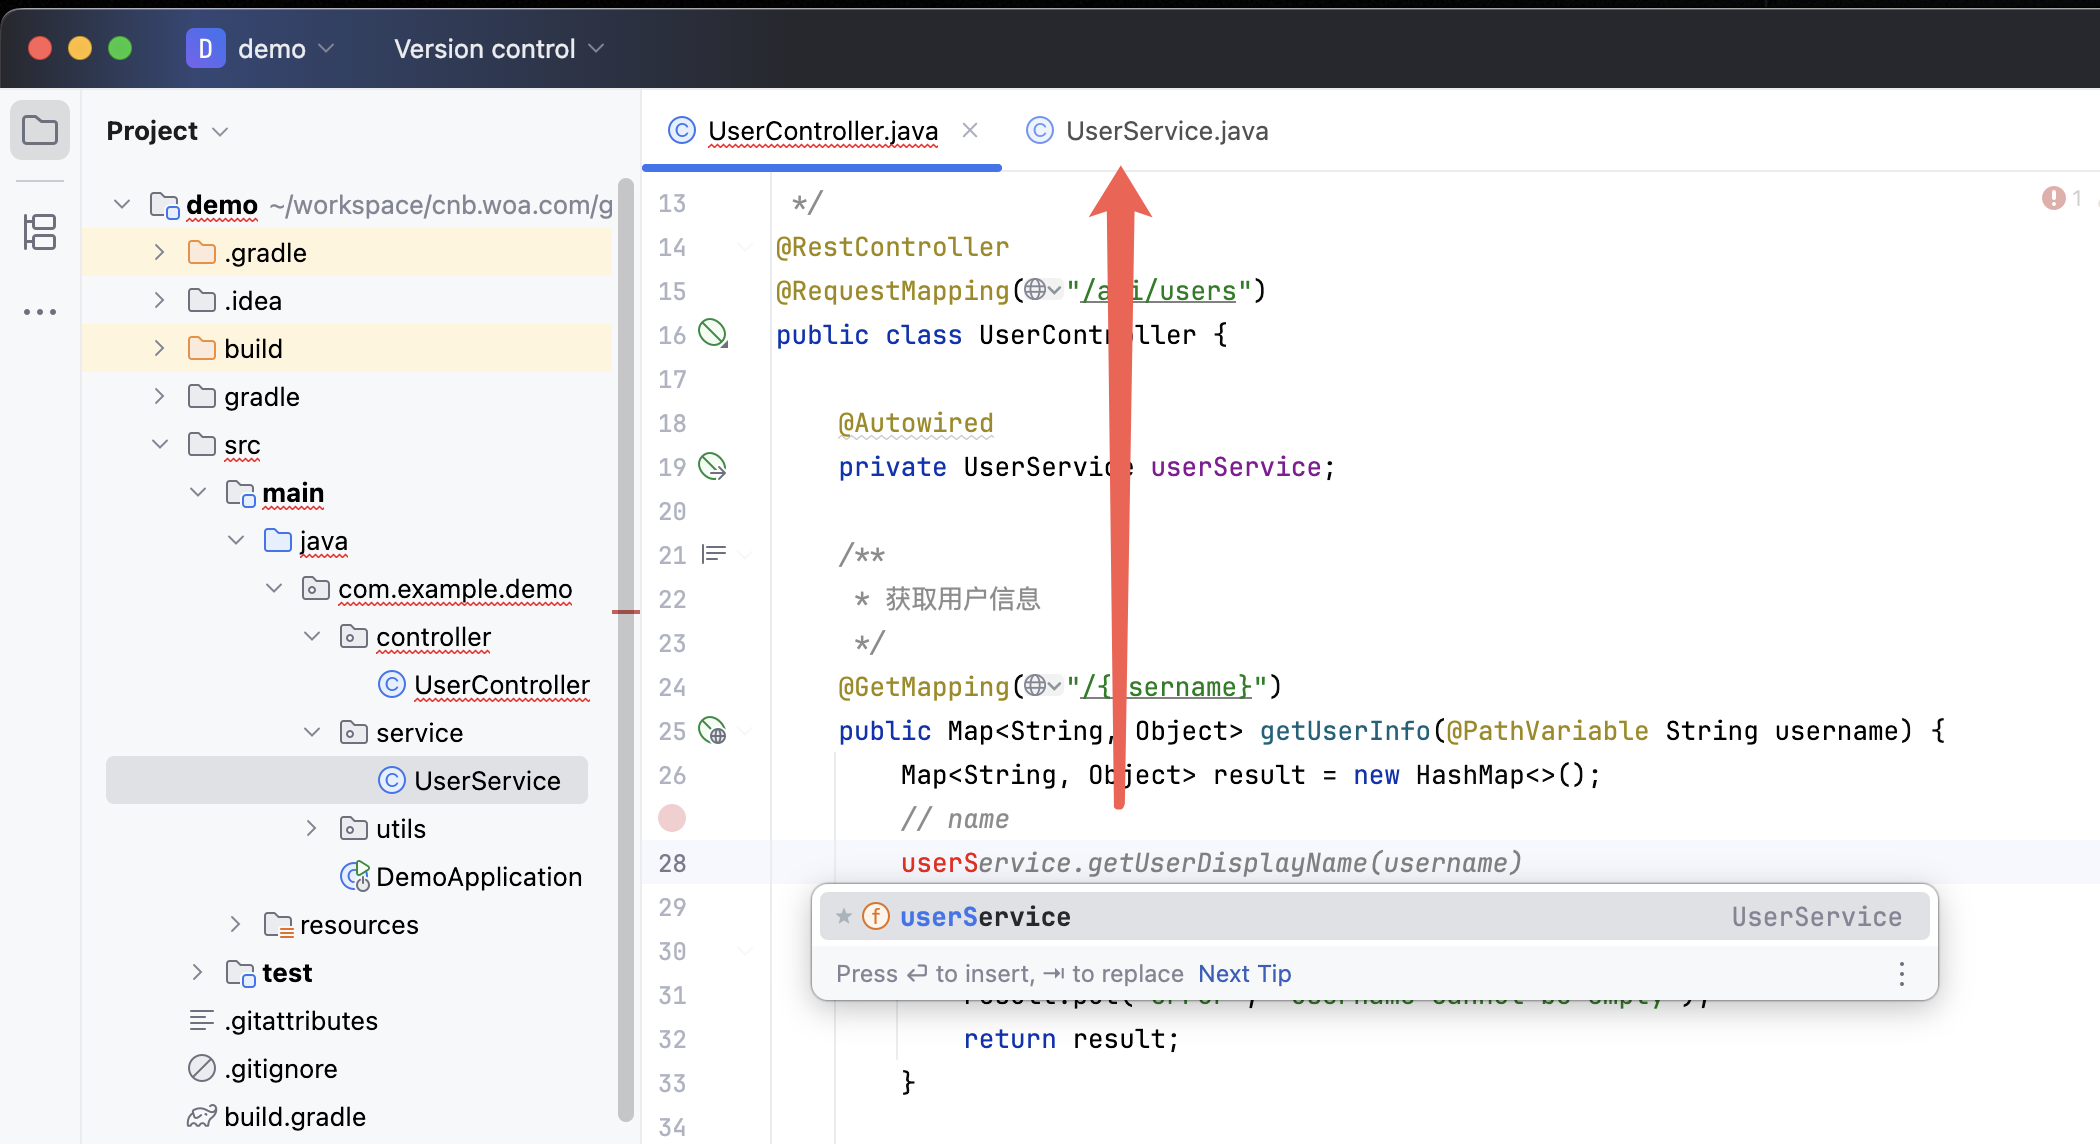Toggle the breakpoint on line 27
Screen dimensions: 2100x1144
click(672, 818)
